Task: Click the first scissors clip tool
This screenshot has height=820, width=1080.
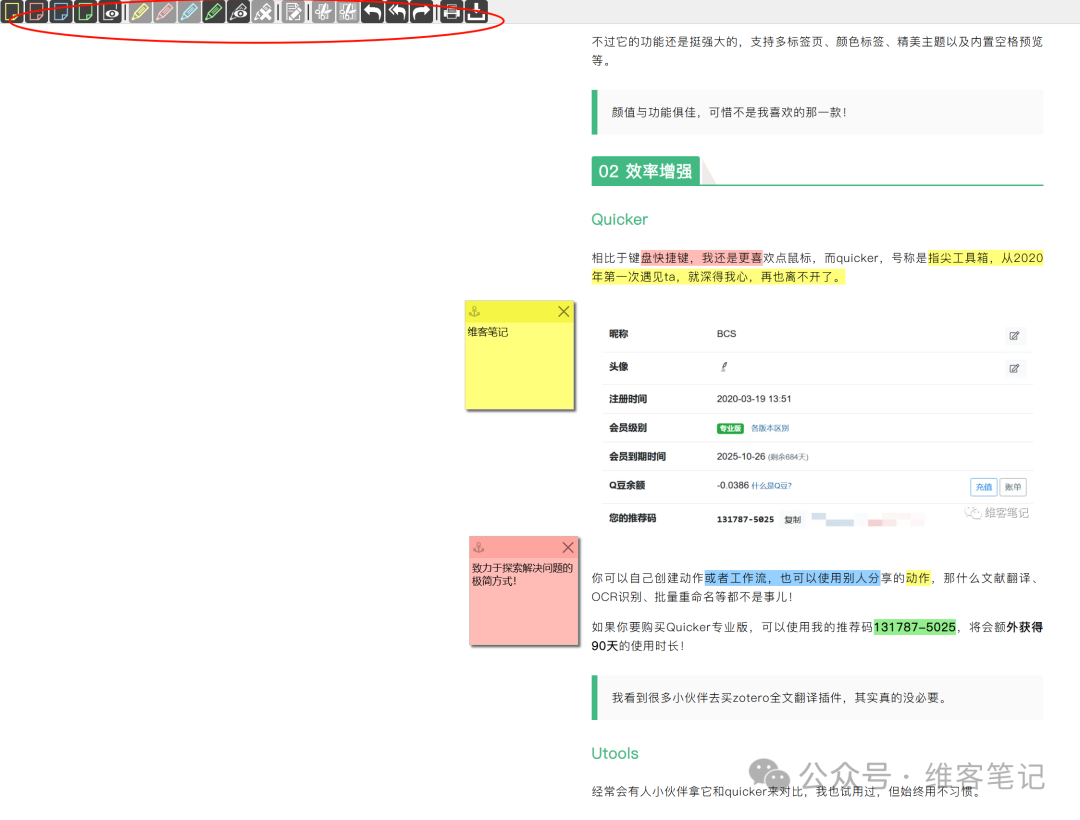Action: 323,12
